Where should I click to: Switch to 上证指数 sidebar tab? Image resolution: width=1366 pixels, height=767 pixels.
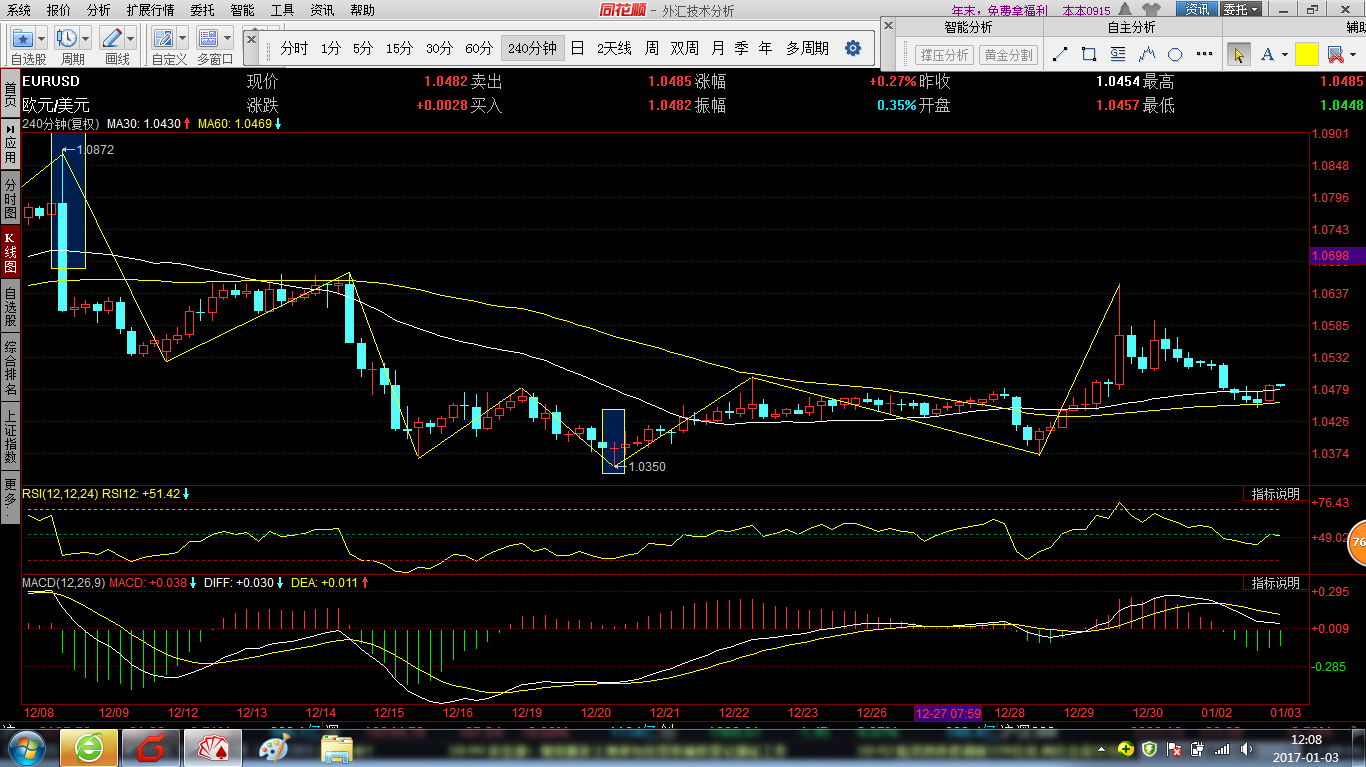pos(10,437)
